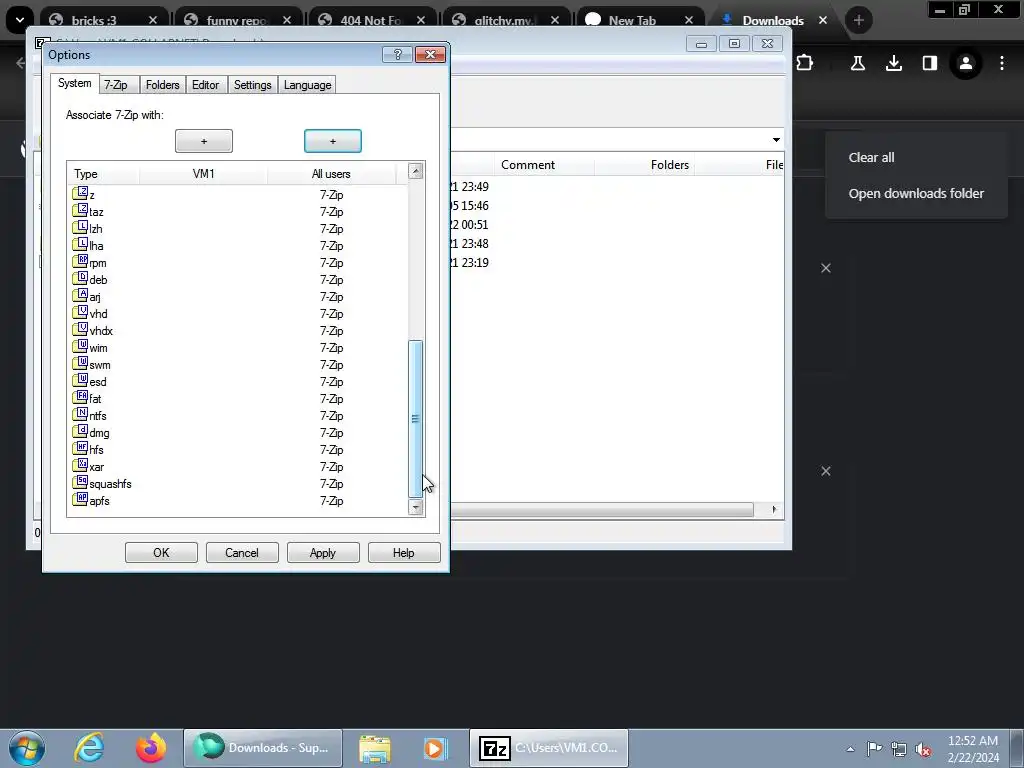
Task: Click the esd file type icon
Action: pos(80,381)
